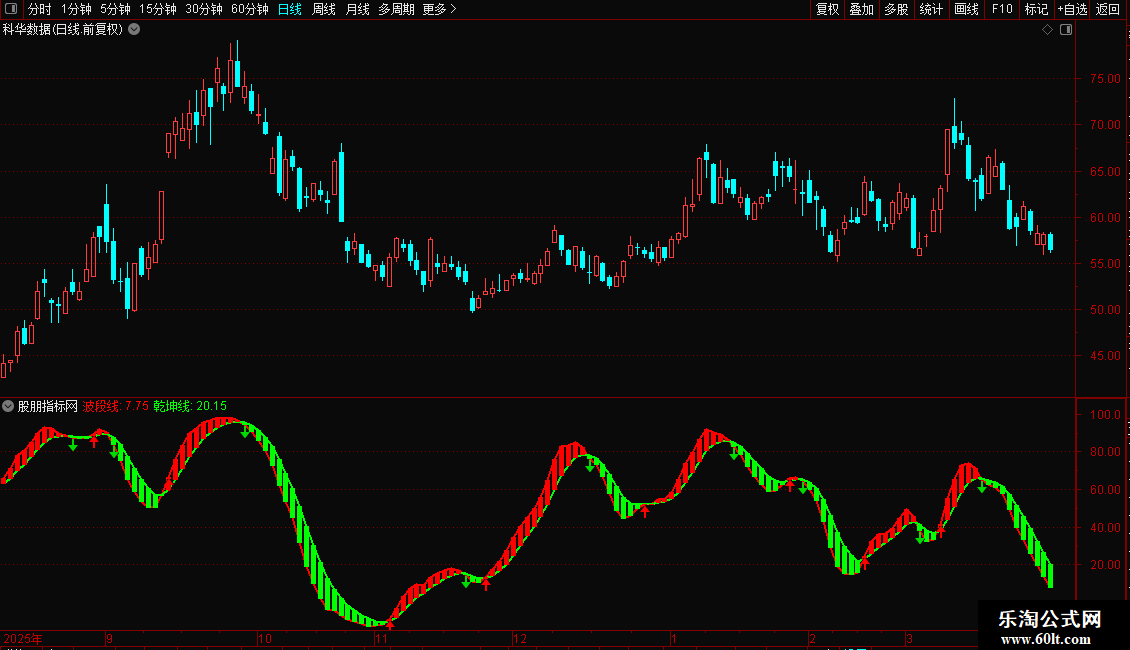This screenshot has width=1130, height=650.
Task: Click 叠加 overlay tool
Action: point(861,9)
